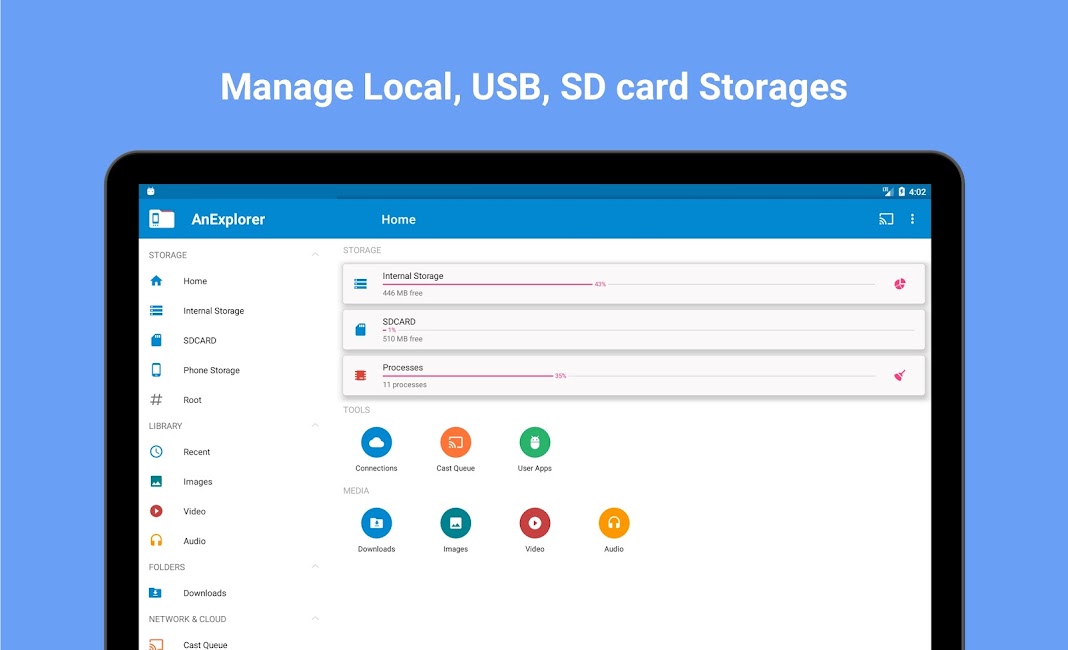Click the Audio sidebar headphones icon

pos(156,541)
